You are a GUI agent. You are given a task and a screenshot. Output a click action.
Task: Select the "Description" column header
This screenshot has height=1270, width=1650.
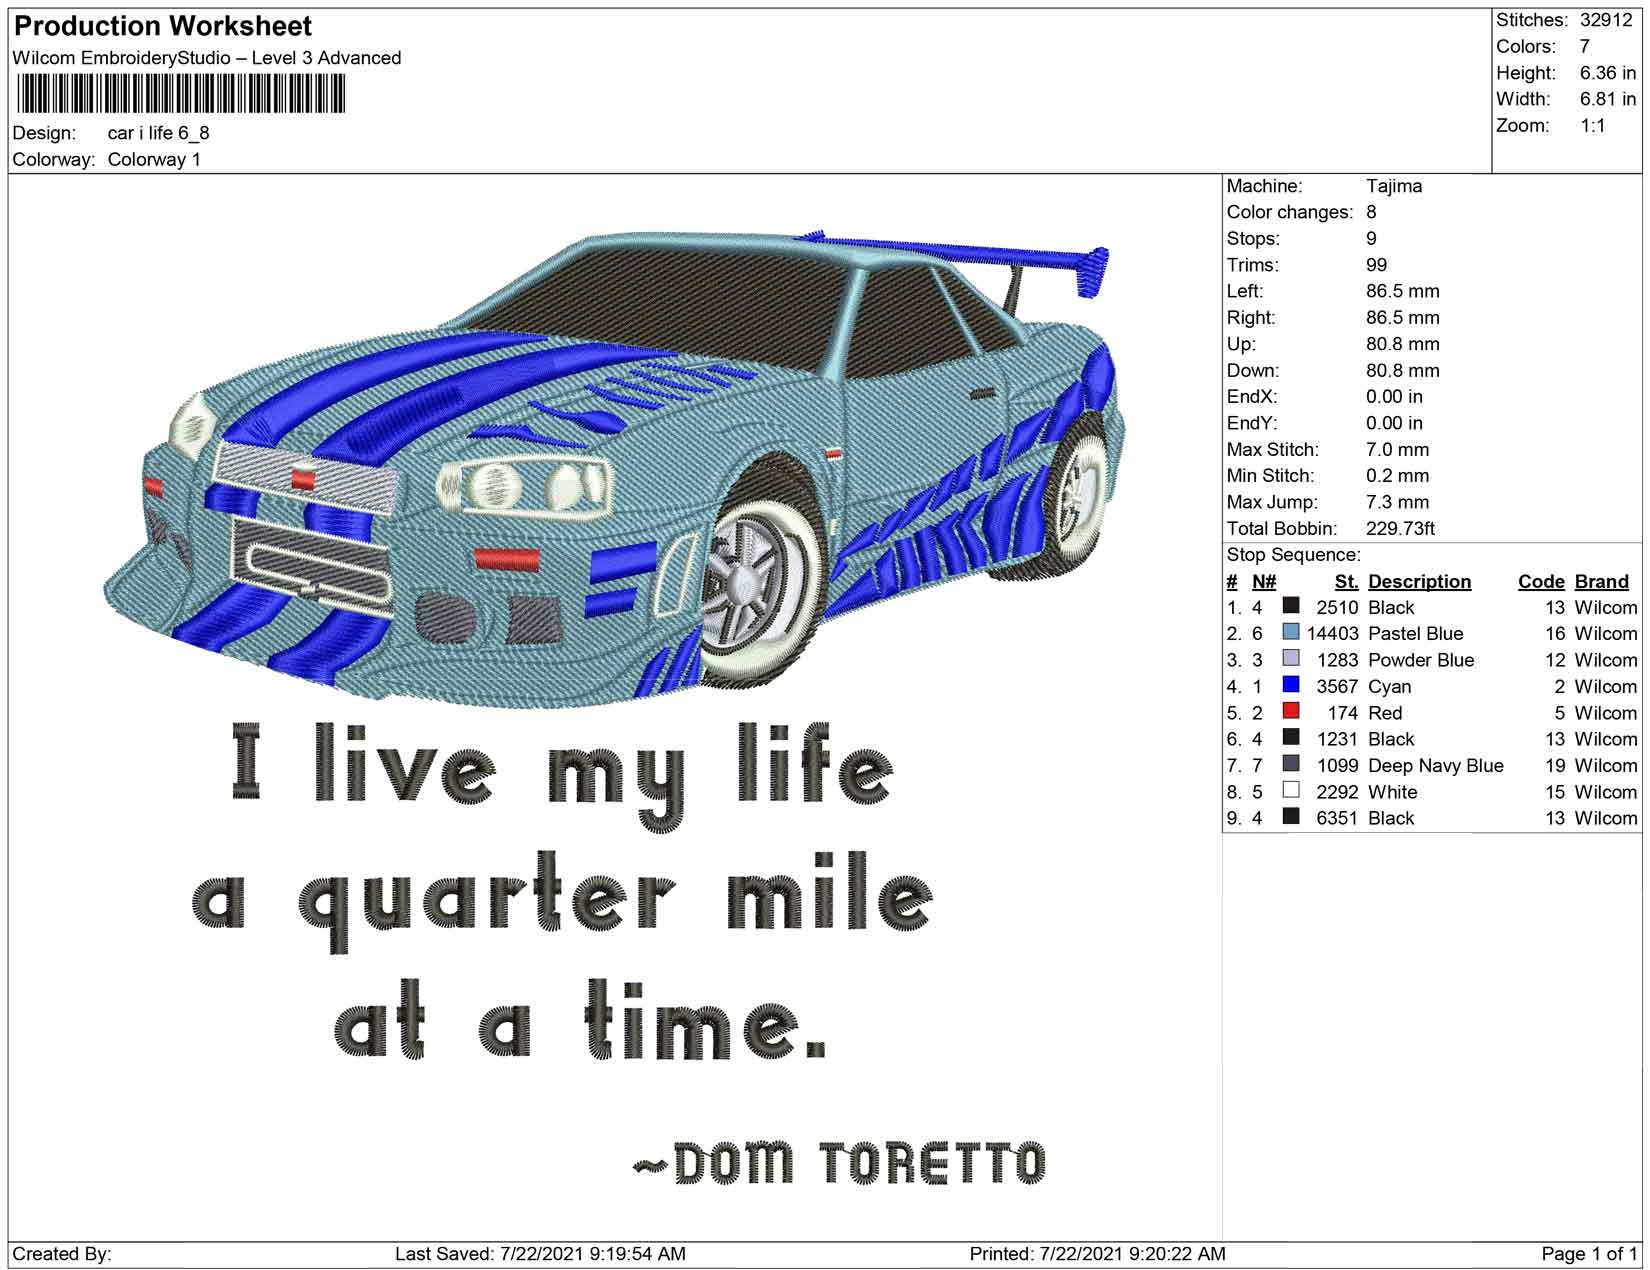tap(1420, 582)
